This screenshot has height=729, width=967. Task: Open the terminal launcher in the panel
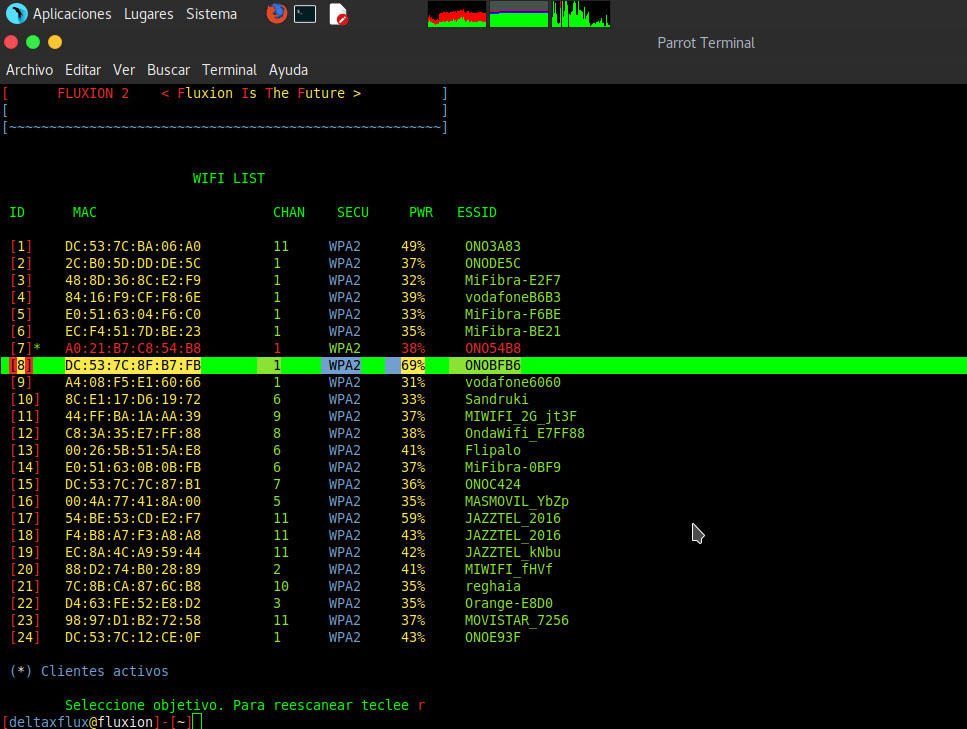pyautogui.click(x=306, y=14)
